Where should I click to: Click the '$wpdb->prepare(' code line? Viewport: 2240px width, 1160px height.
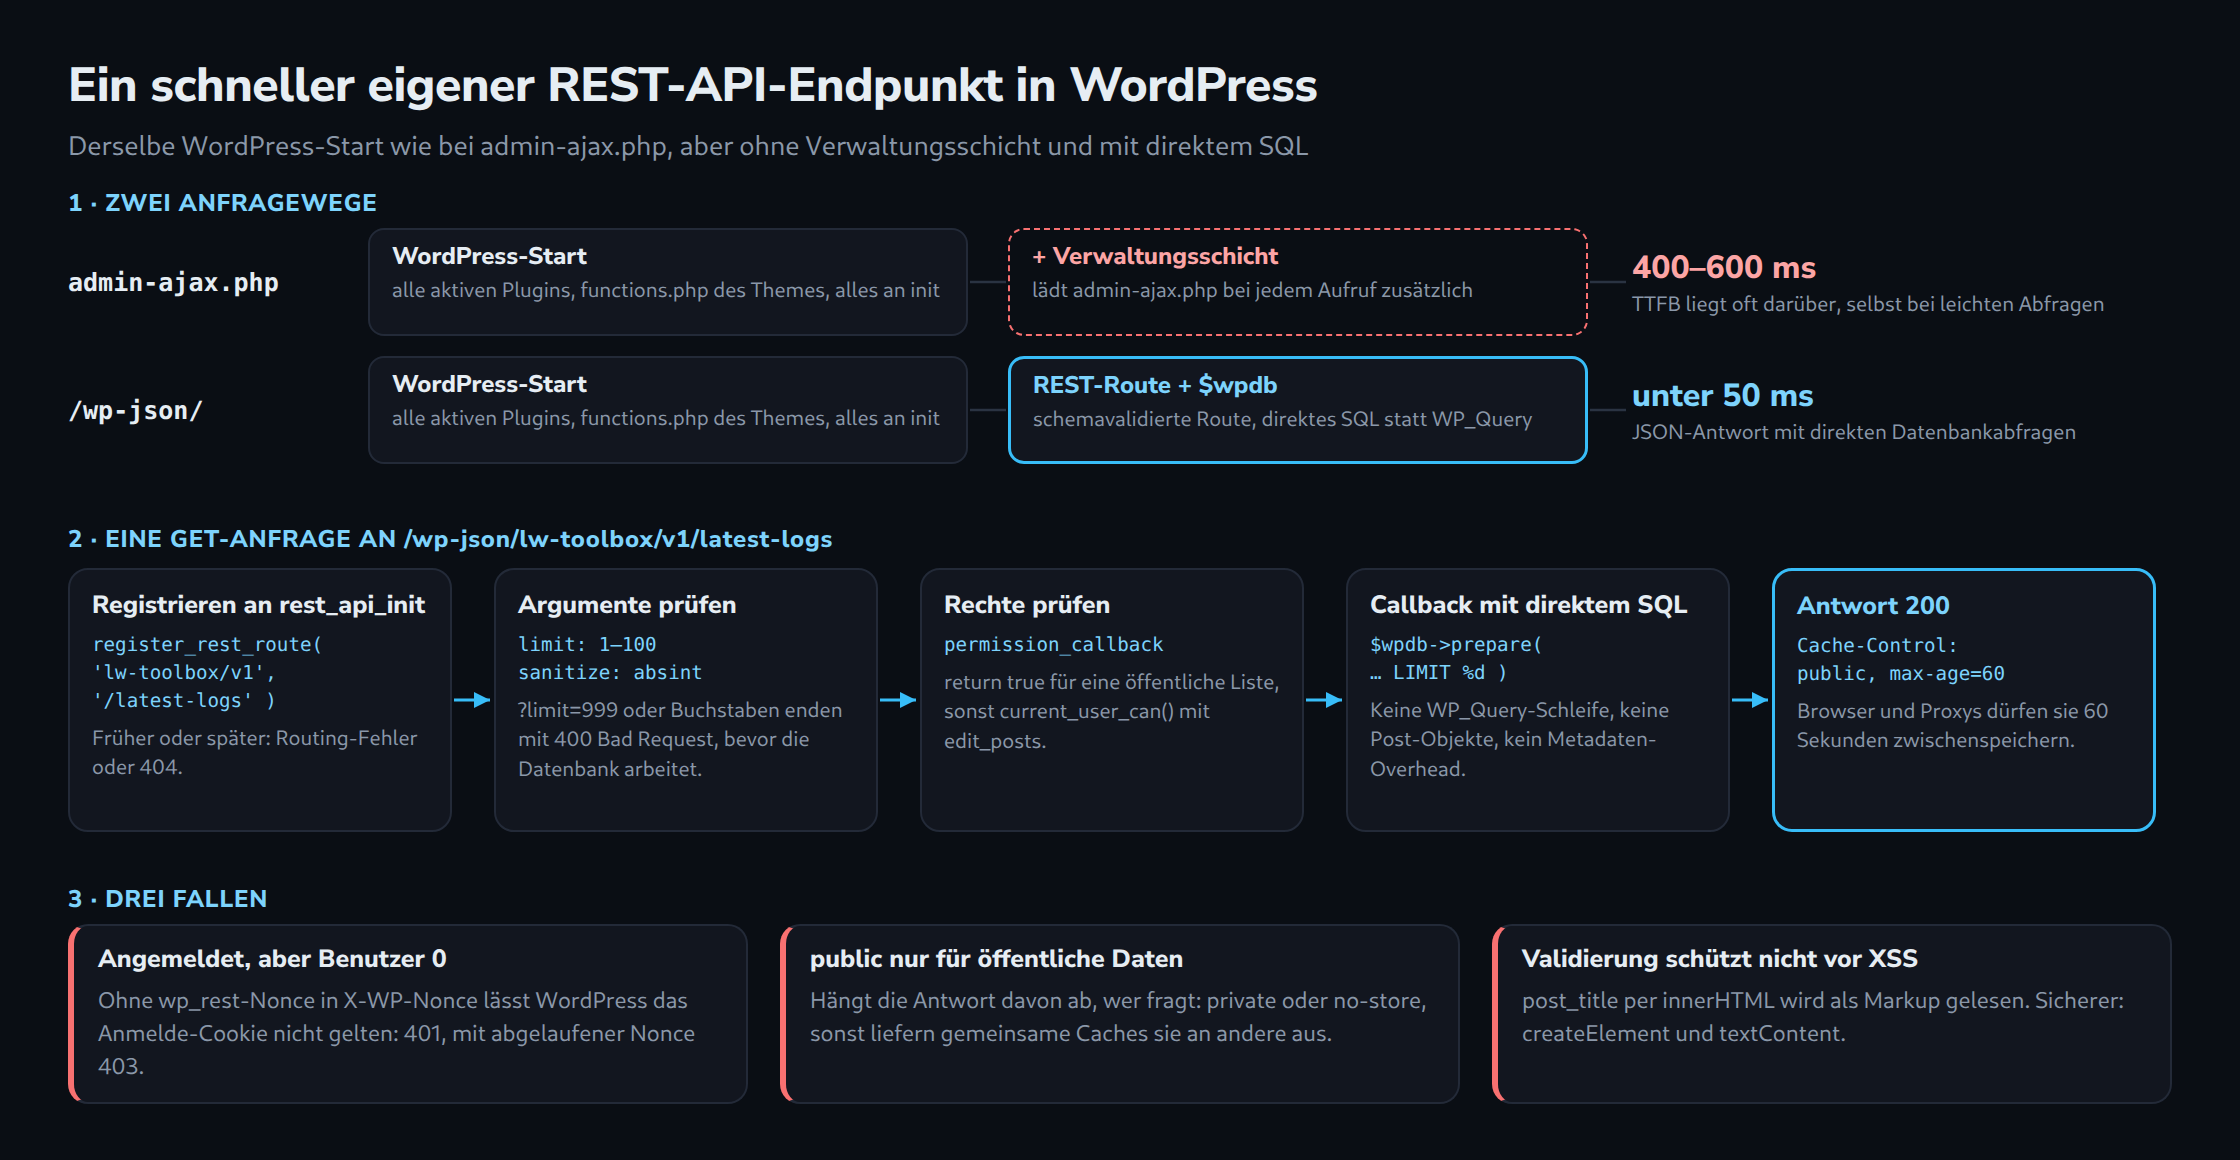tap(1456, 645)
